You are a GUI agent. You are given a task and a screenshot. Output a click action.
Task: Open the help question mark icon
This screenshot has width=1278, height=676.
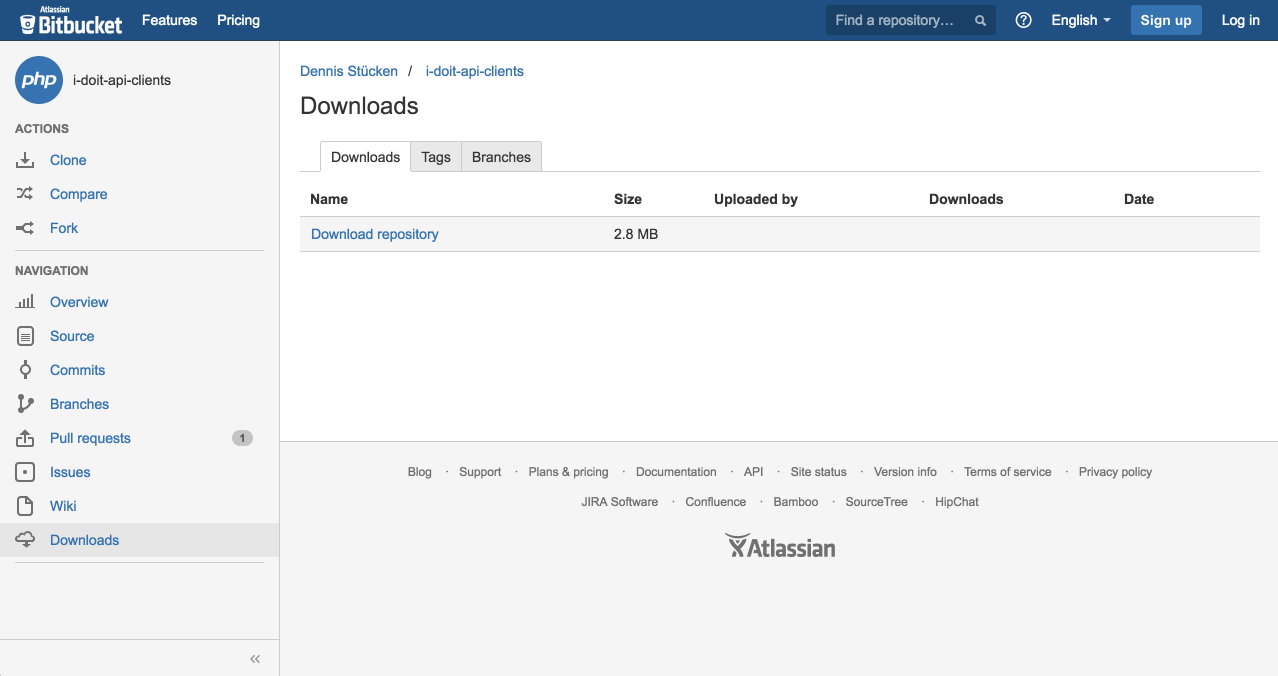point(1023,20)
